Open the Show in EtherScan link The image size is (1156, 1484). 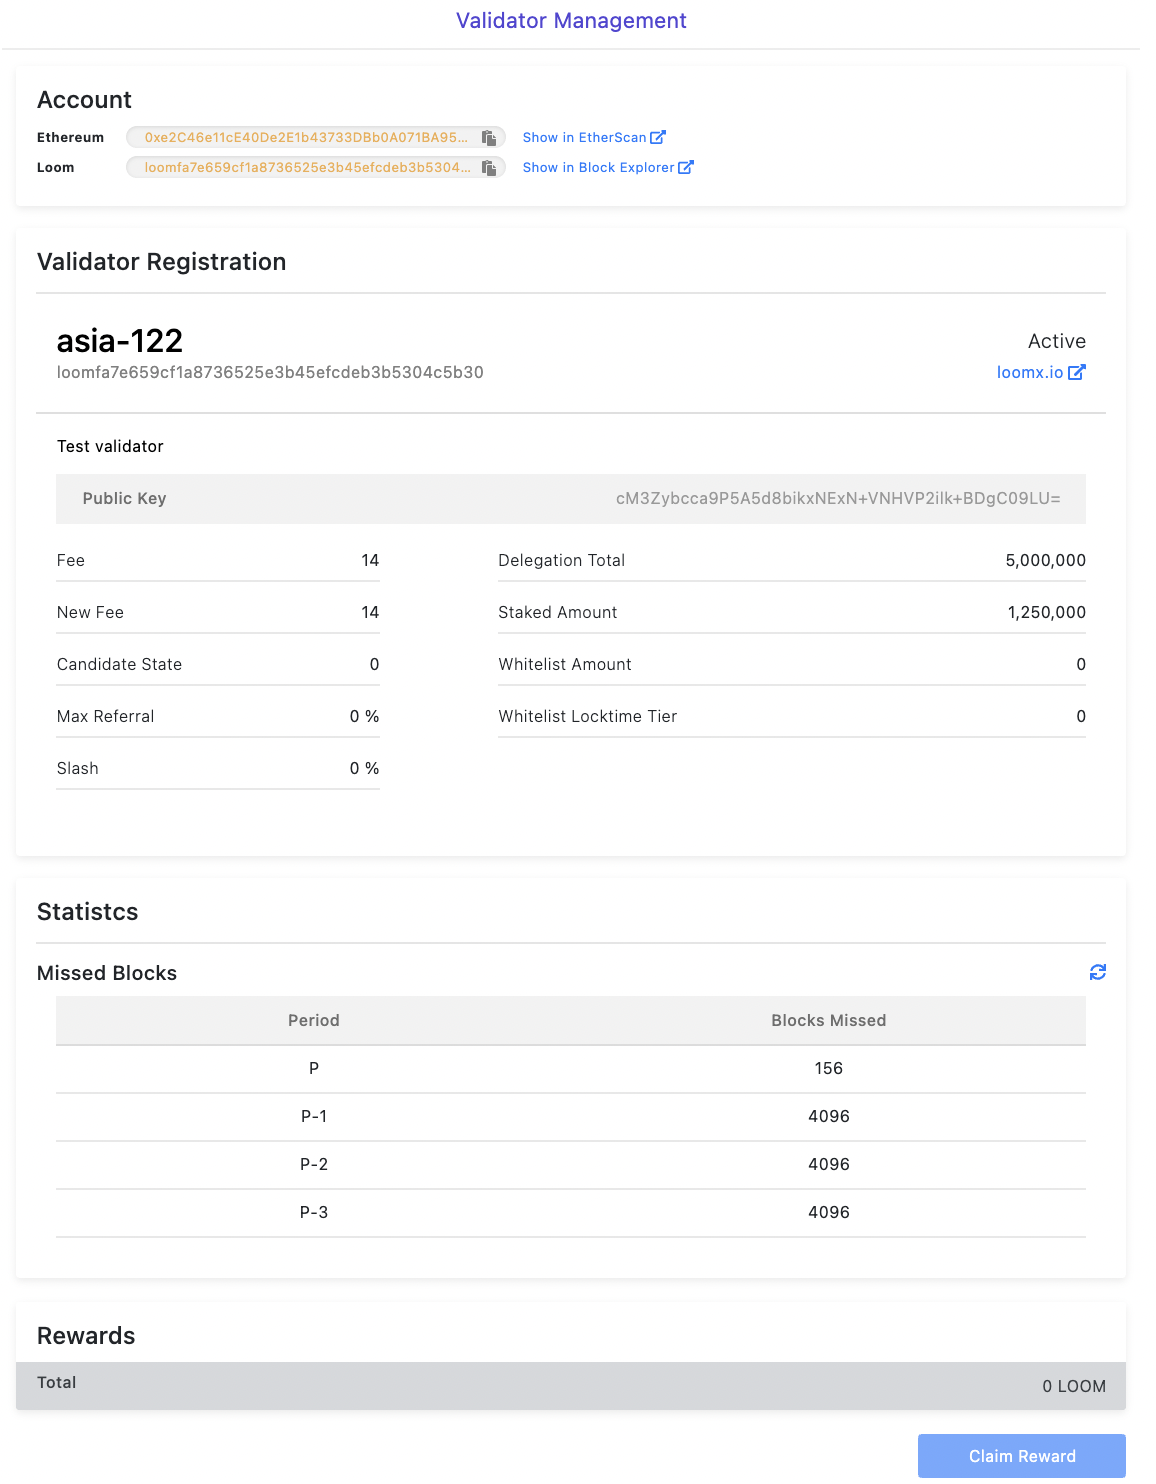tap(585, 137)
